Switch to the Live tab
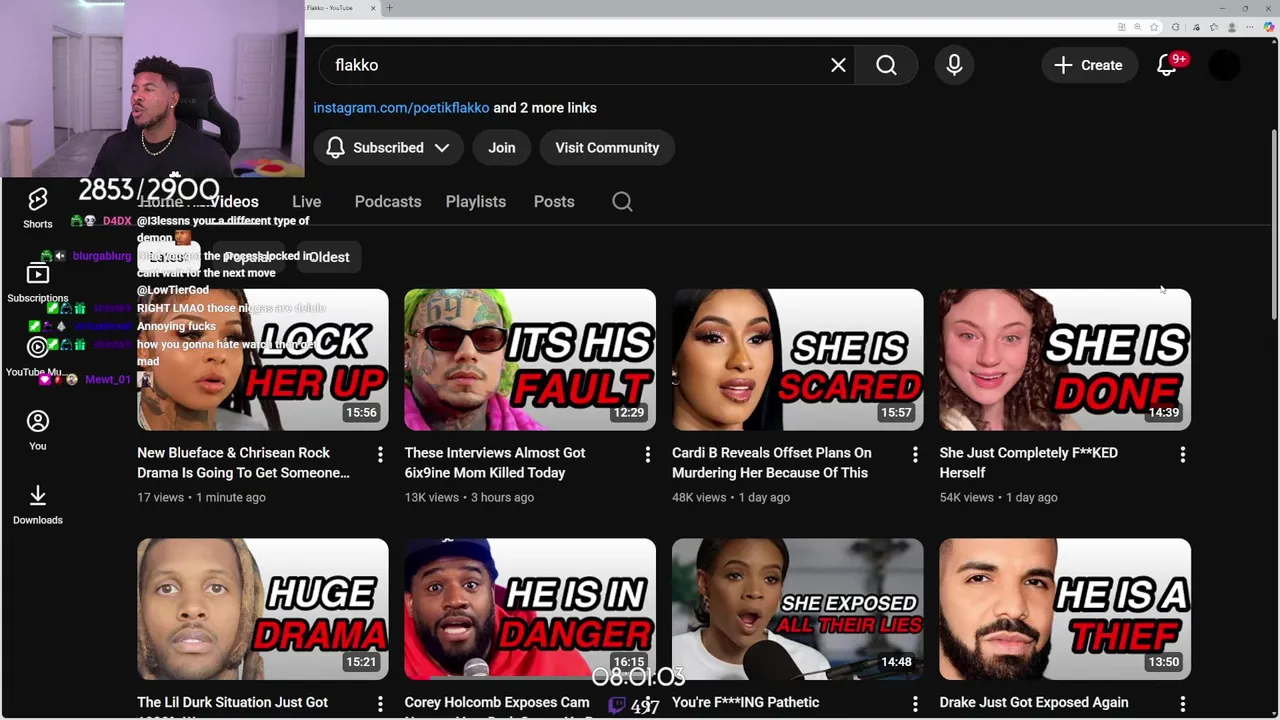Image resolution: width=1280 pixels, height=720 pixels. pyautogui.click(x=306, y=202)
